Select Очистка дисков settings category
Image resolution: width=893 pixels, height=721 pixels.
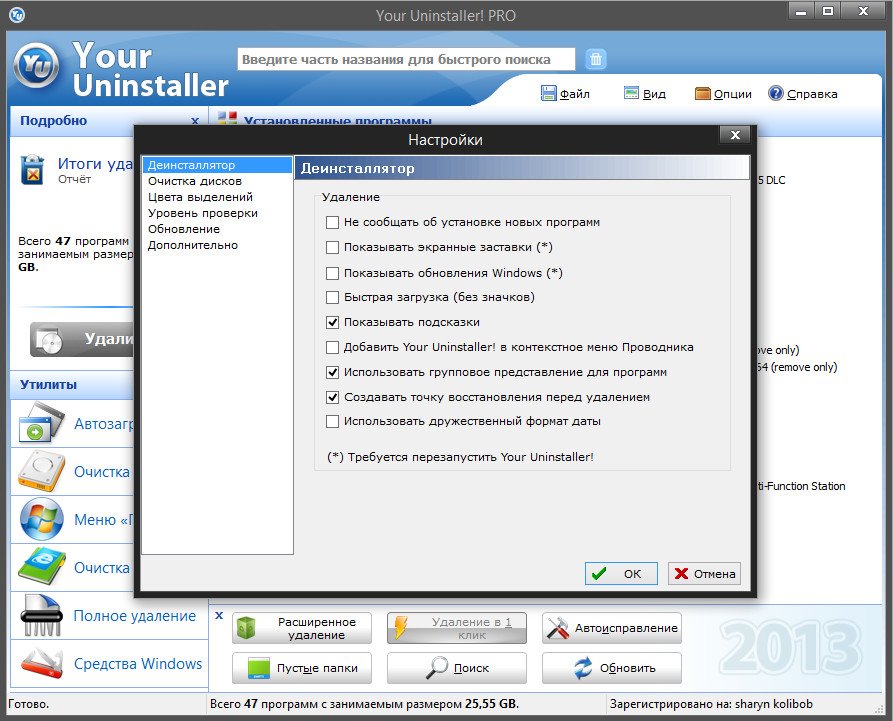coord(217,181)
